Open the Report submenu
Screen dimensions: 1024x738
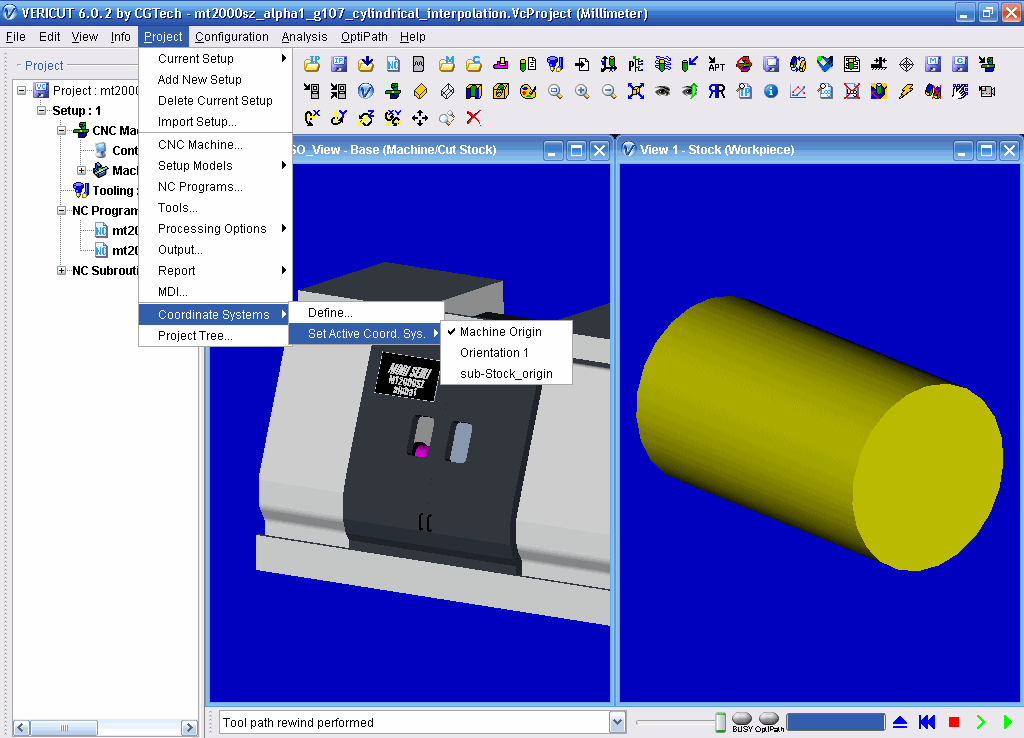click(x=215, y=270)
